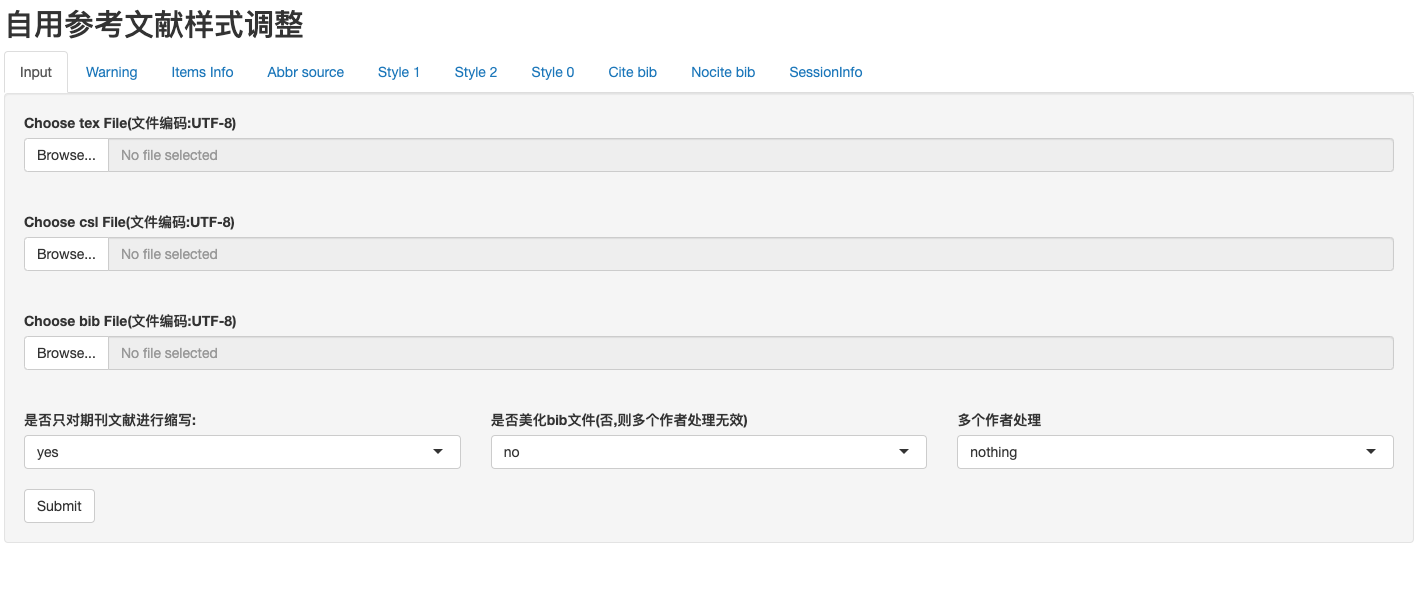
Task: Click the bib file name field
Action: tap(751, 353)
